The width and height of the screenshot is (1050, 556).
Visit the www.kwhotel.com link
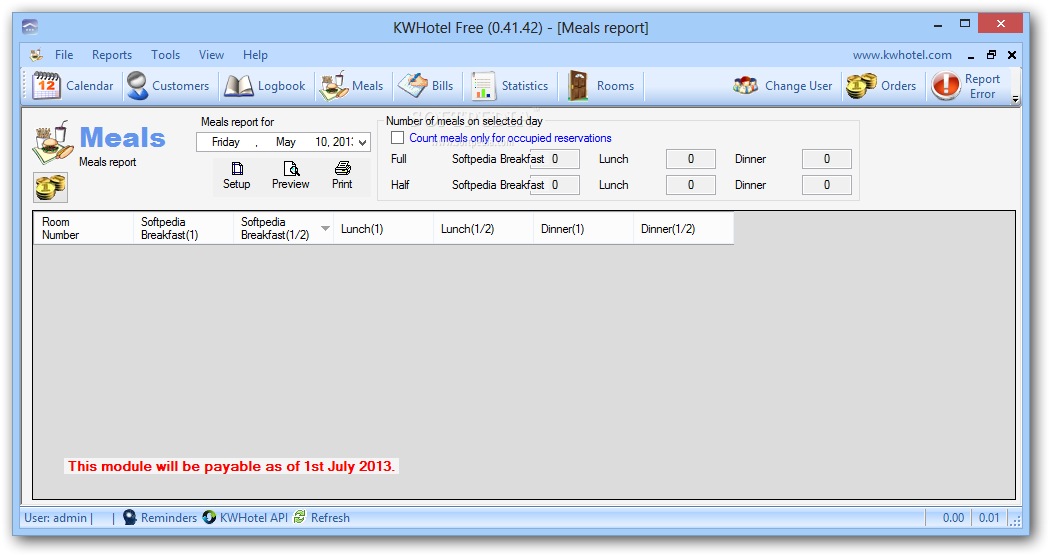pos(902,55)
